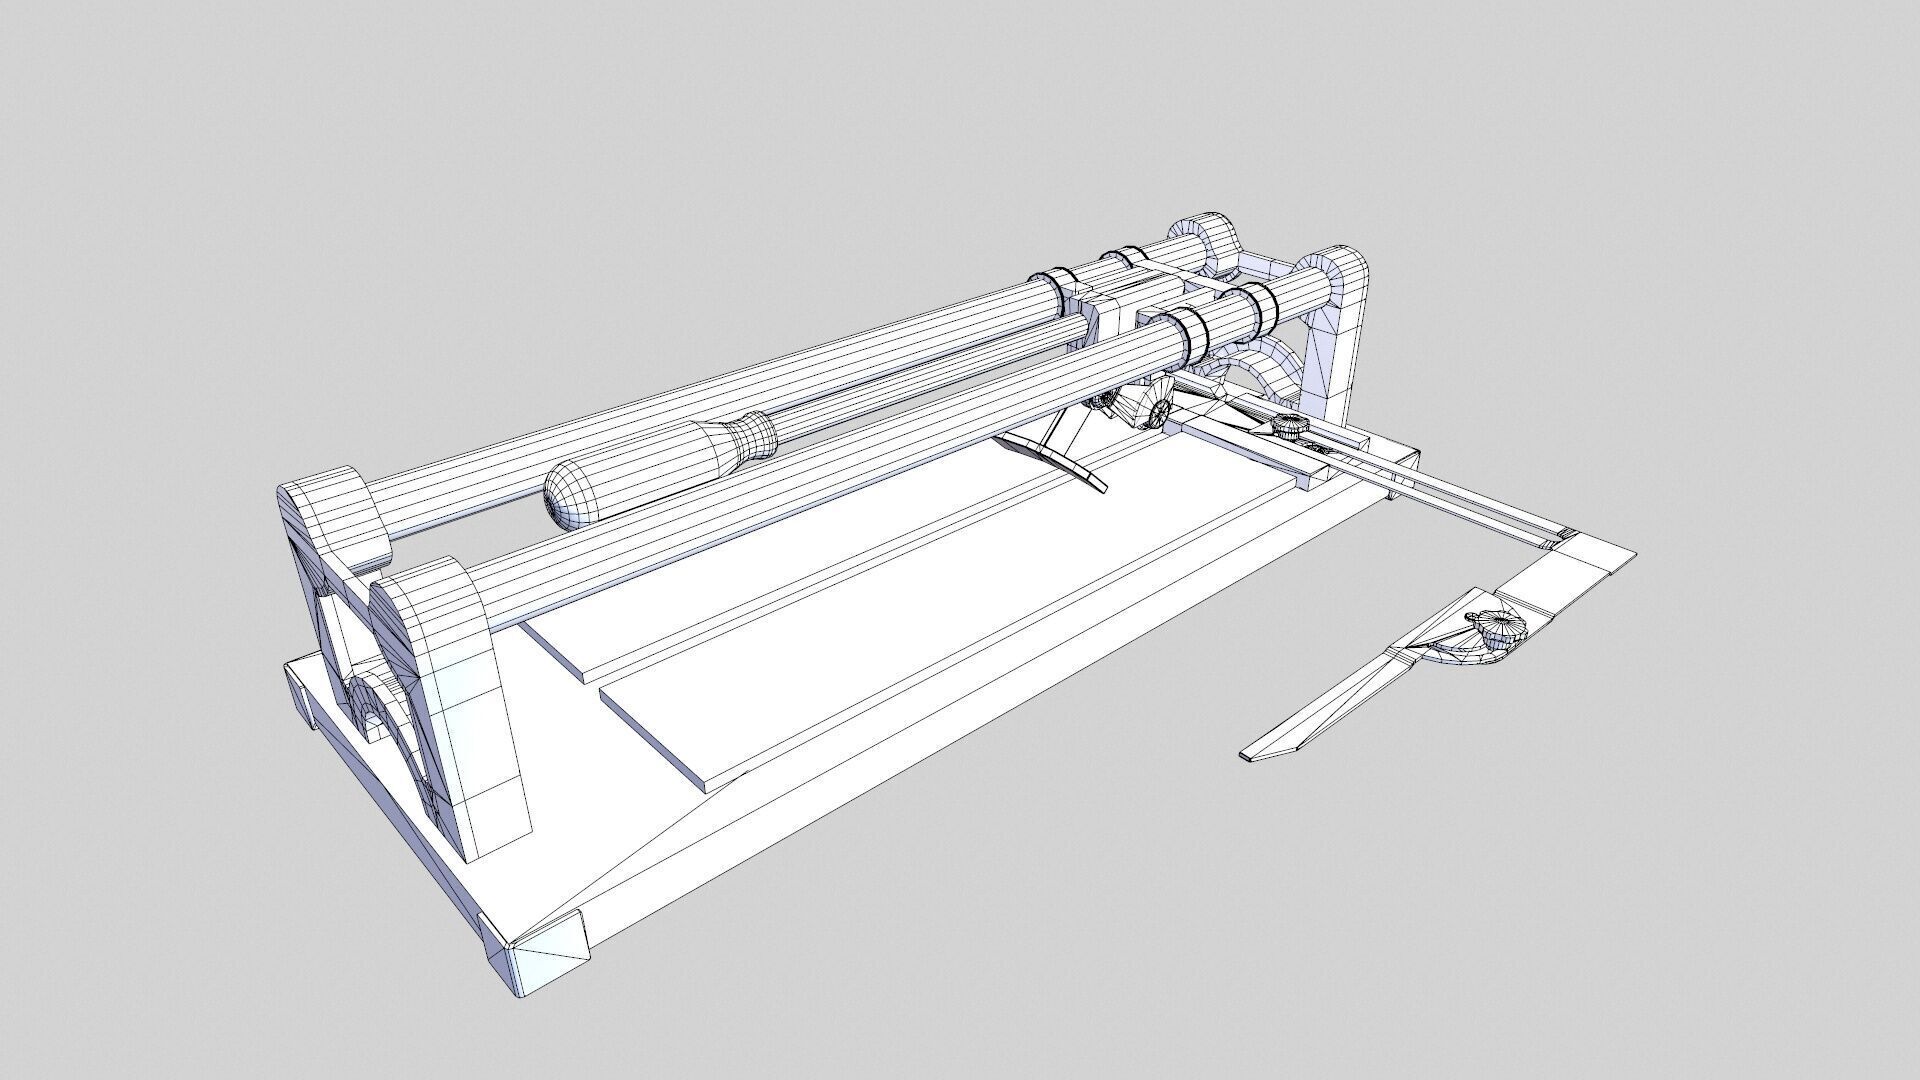The height and width of the screenshot is (1080, 1920).
Task: Pick the small knob on the sliding square guide
Action: 1290,428
